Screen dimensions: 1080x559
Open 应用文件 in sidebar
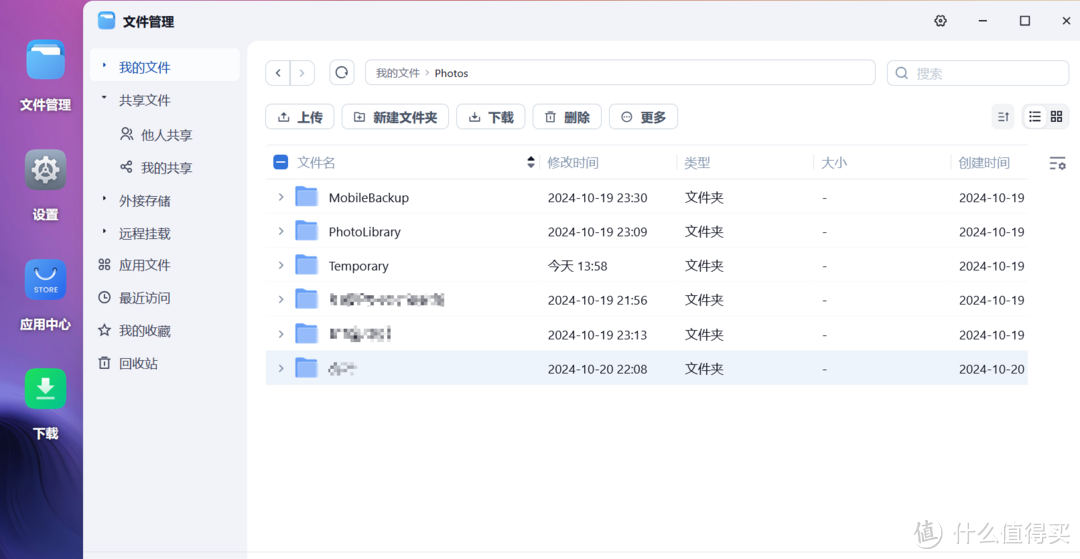pos(134,265)
